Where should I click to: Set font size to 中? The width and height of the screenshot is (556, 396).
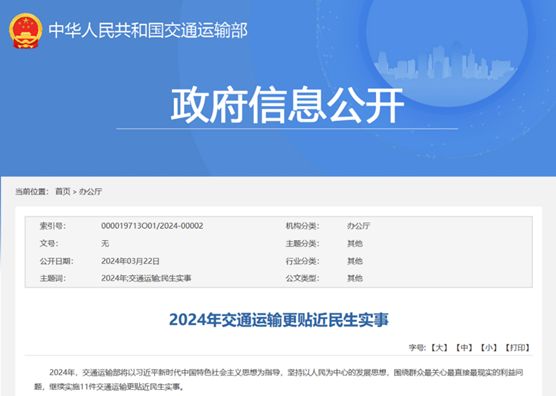[464, 348]
